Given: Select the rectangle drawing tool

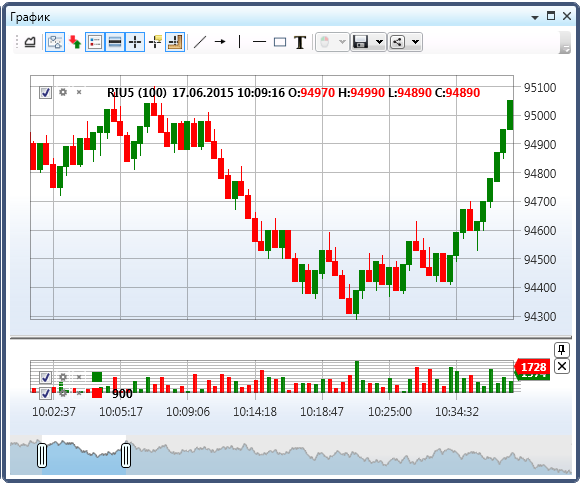Looking at the screenshot, I should (x=280, y=42).
